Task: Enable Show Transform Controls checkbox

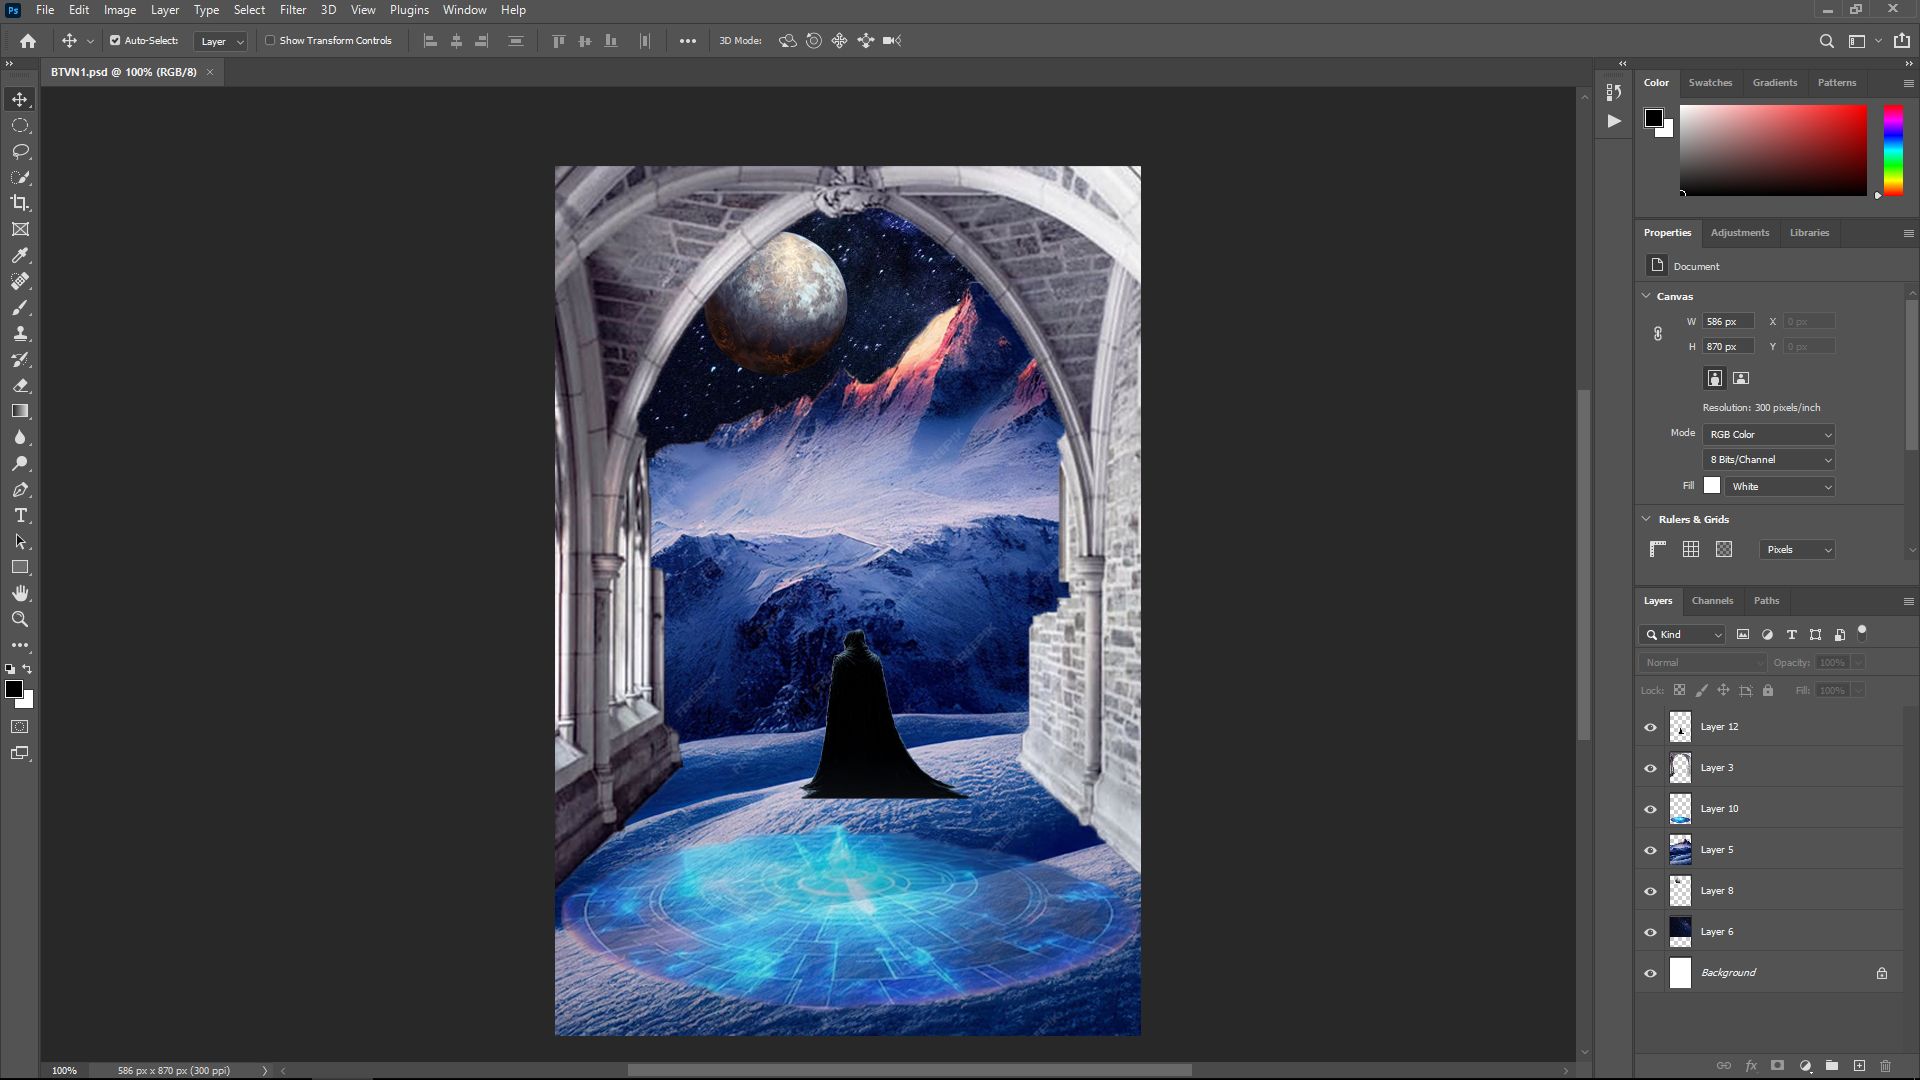Action: point(270,41)
